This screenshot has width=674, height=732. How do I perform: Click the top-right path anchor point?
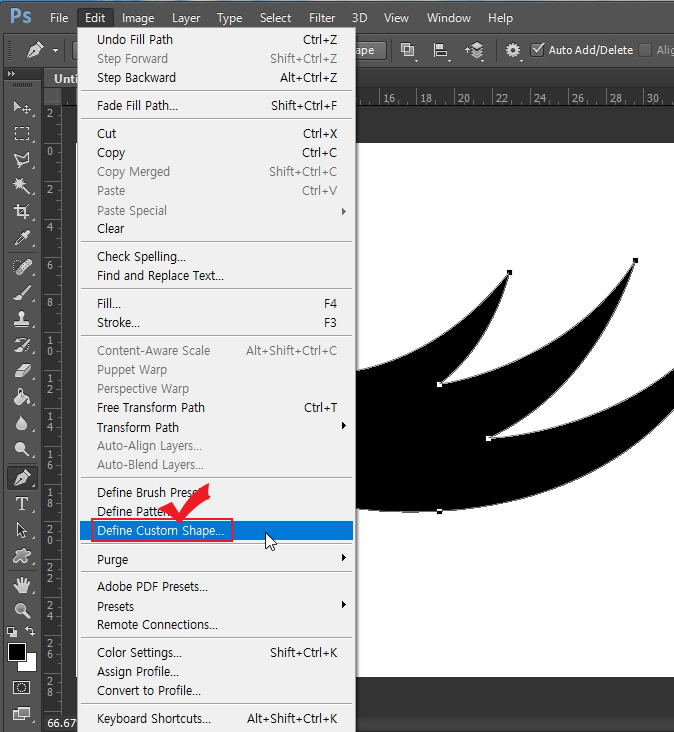[635, 260]
